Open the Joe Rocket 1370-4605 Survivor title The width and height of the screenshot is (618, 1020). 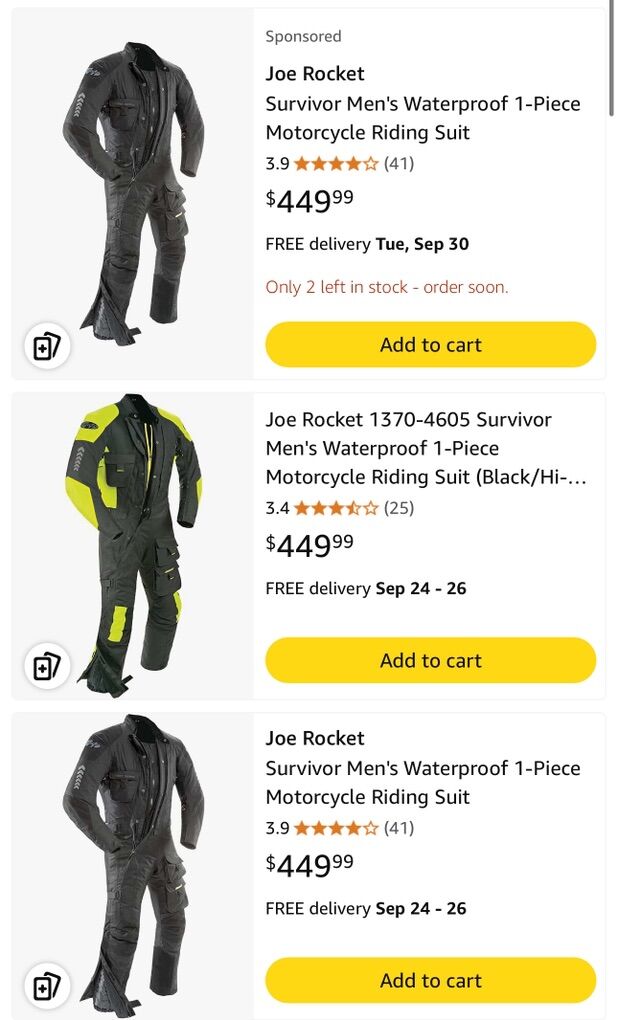(426, 448)
